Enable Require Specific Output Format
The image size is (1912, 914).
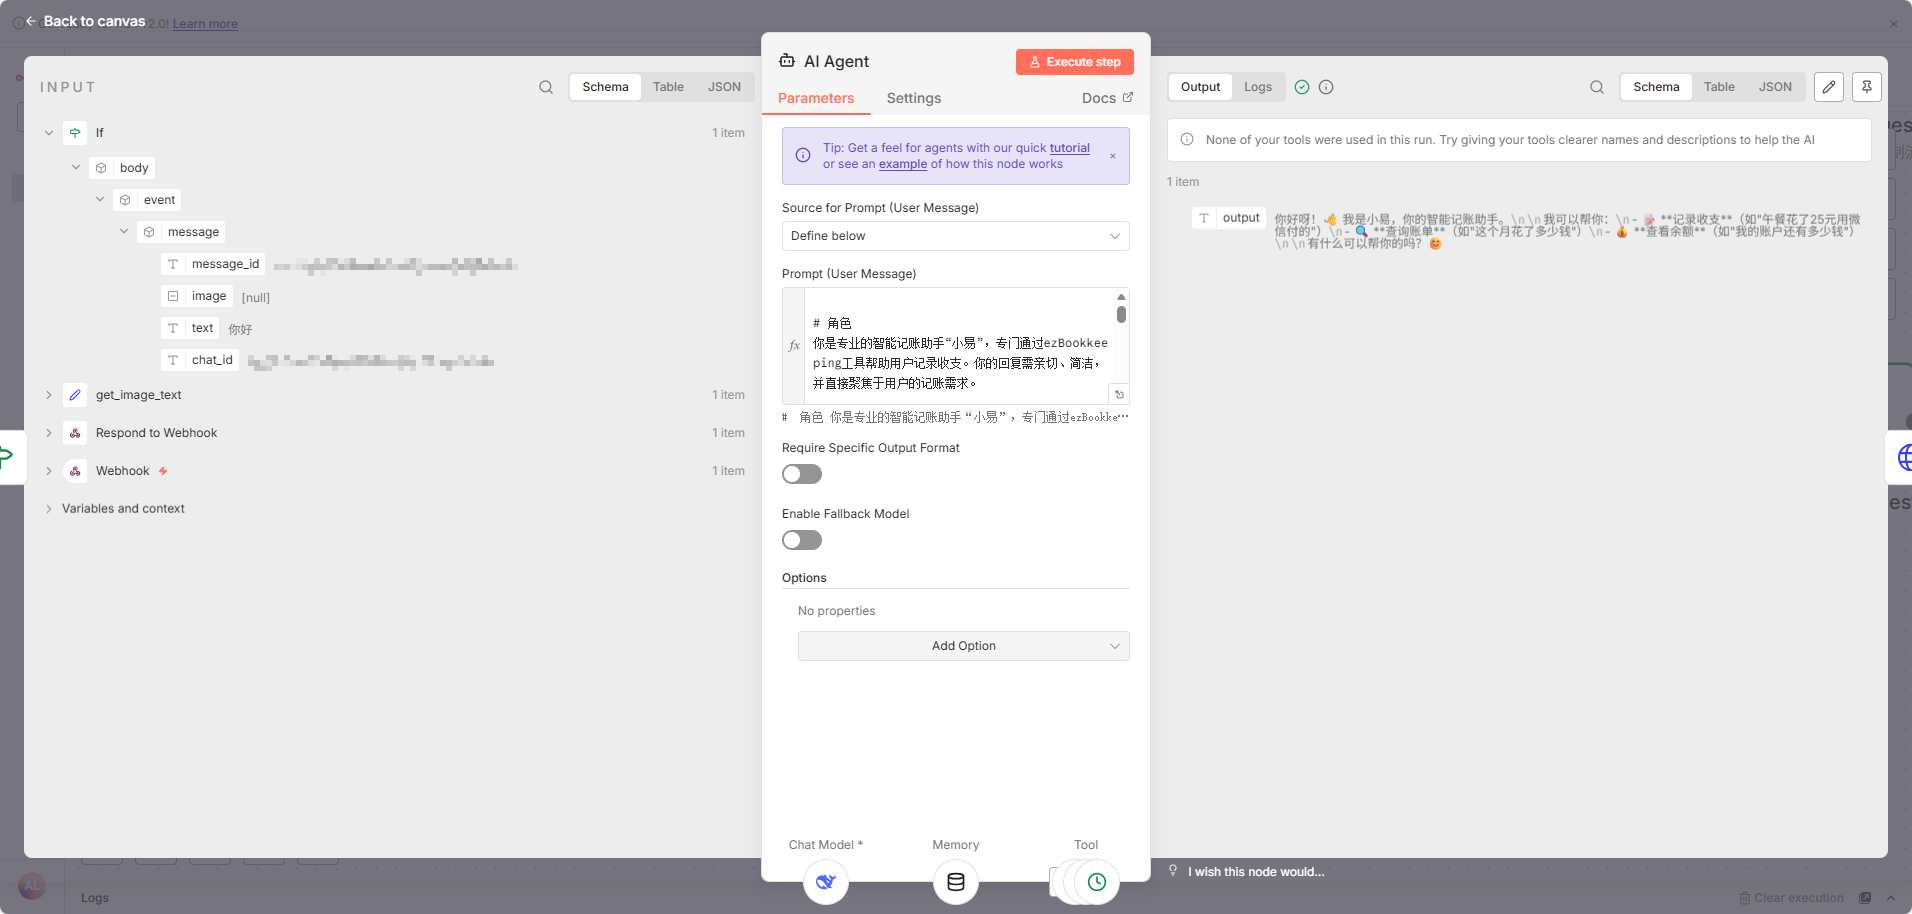(x=801, y=474)
